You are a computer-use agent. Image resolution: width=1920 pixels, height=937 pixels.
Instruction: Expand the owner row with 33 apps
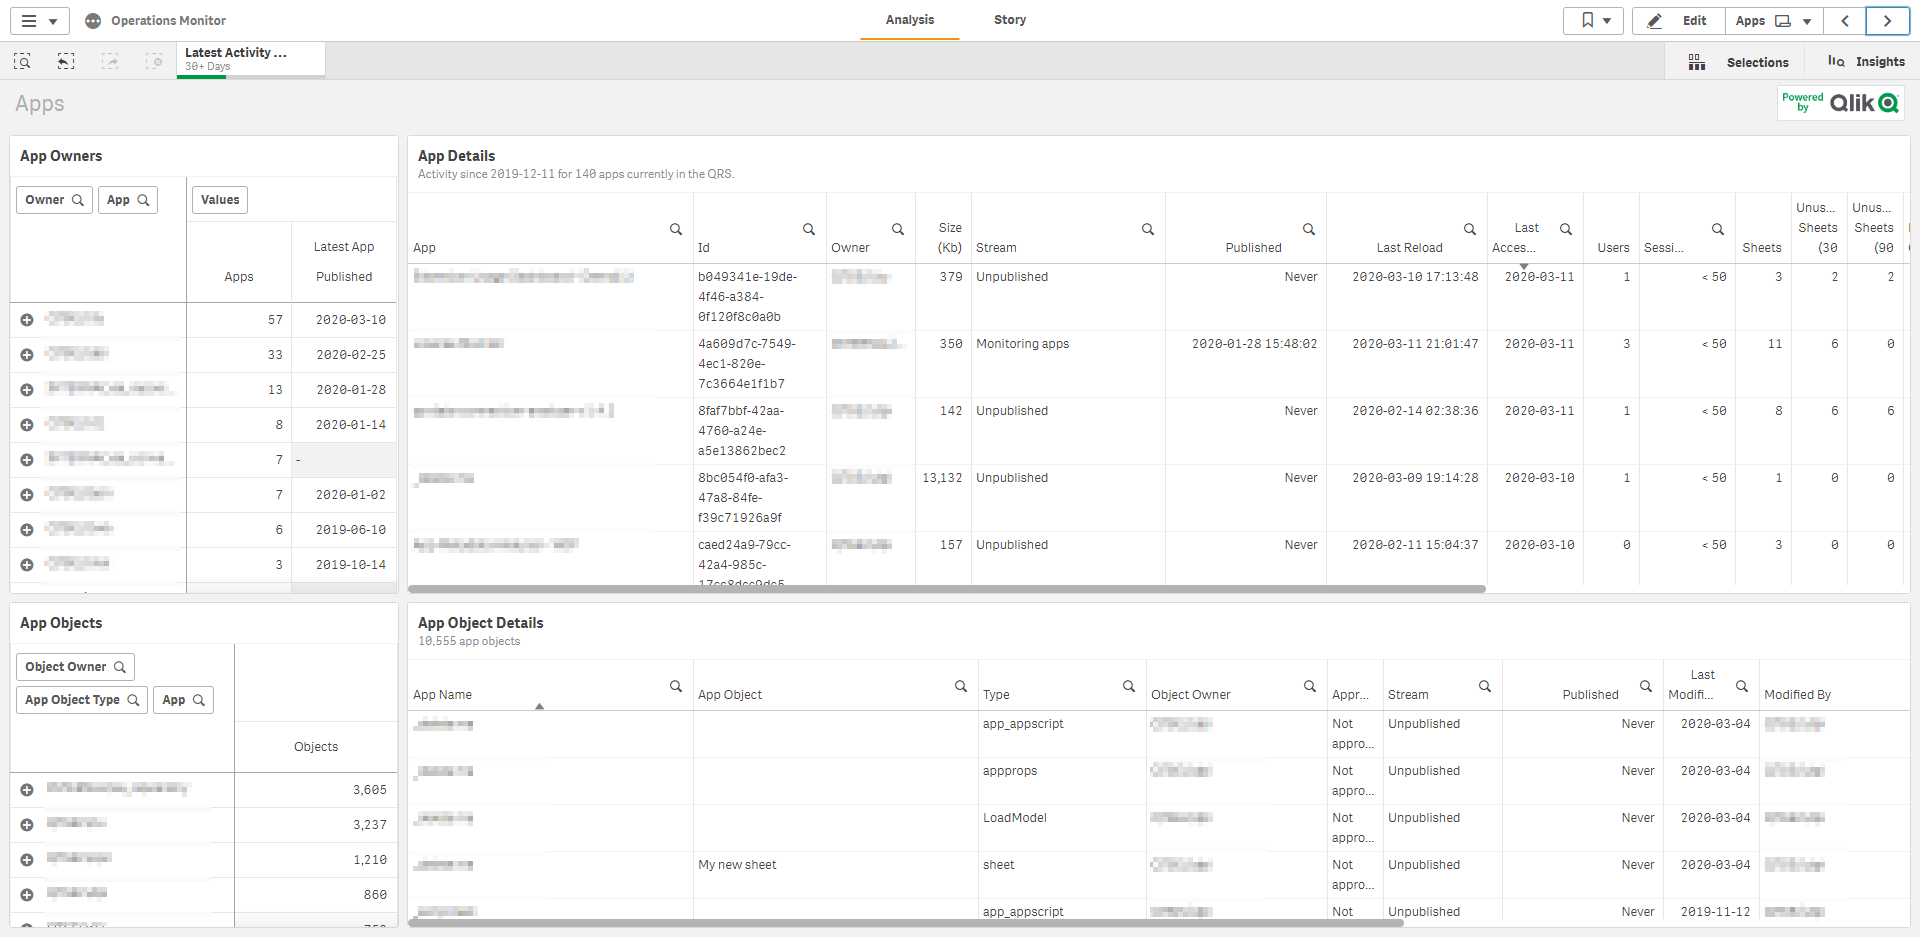(27, 355)
